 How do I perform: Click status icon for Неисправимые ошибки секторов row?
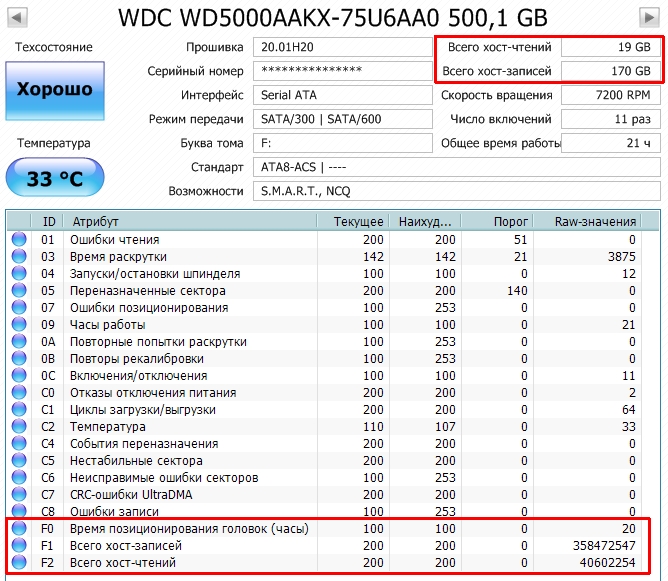(19, 477)
